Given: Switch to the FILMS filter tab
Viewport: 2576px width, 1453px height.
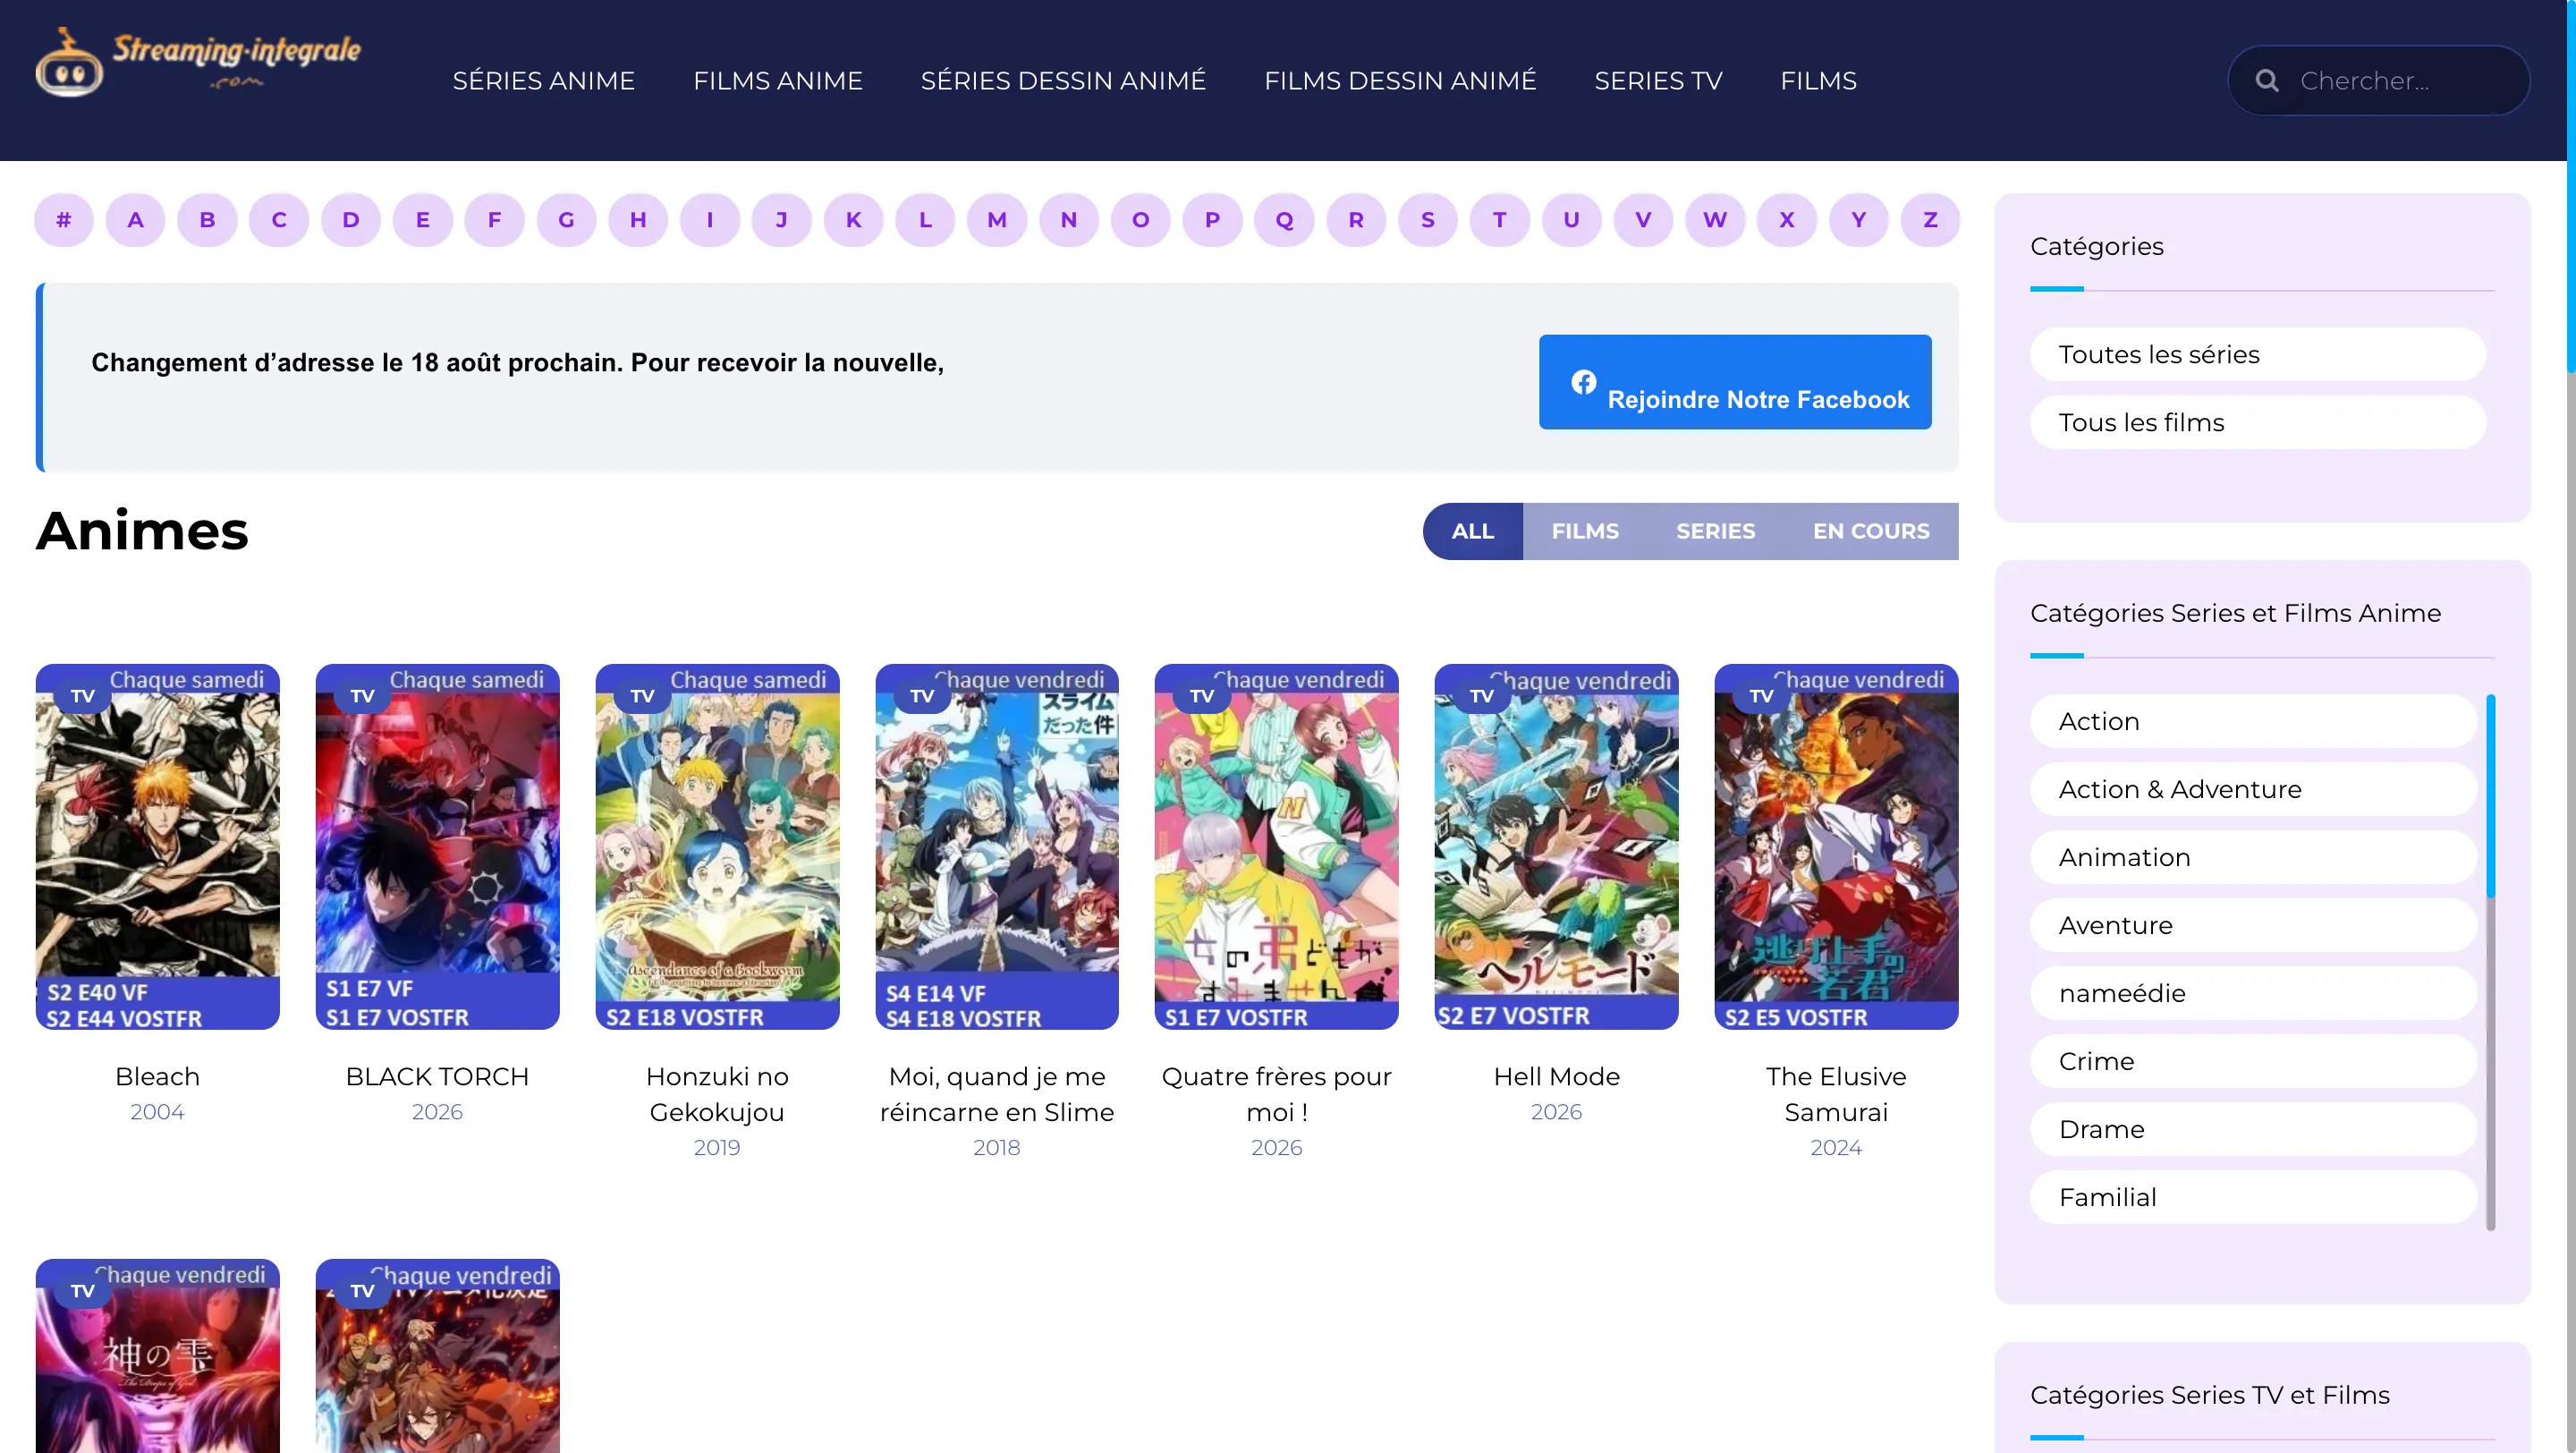Looking at the screenshot, I should 1585,531.
